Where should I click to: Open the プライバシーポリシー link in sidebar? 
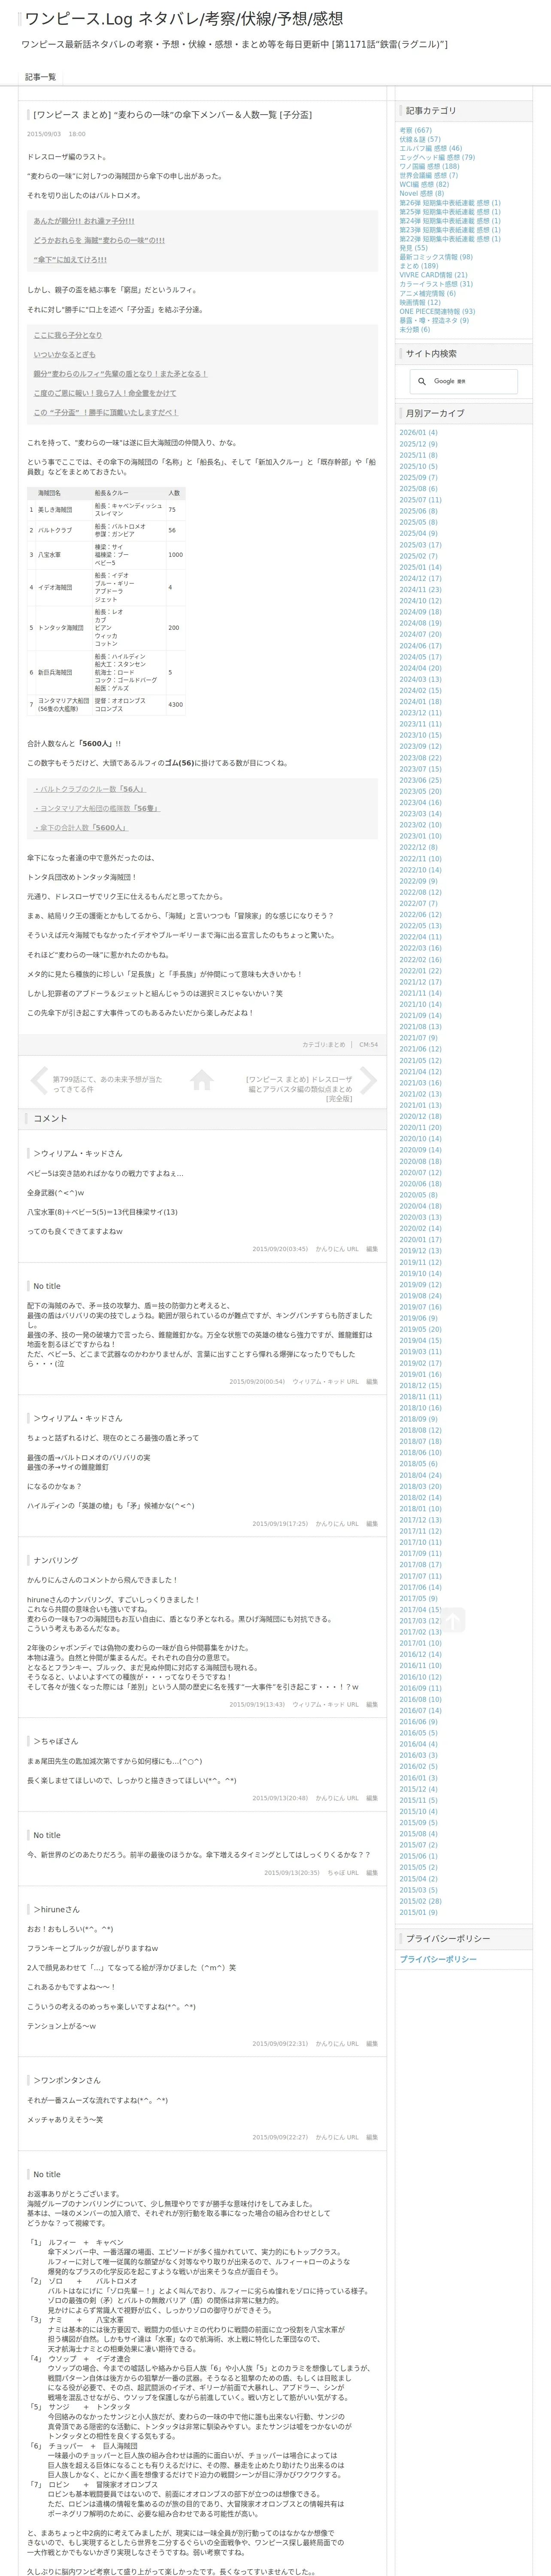[x=438, y=1959]
